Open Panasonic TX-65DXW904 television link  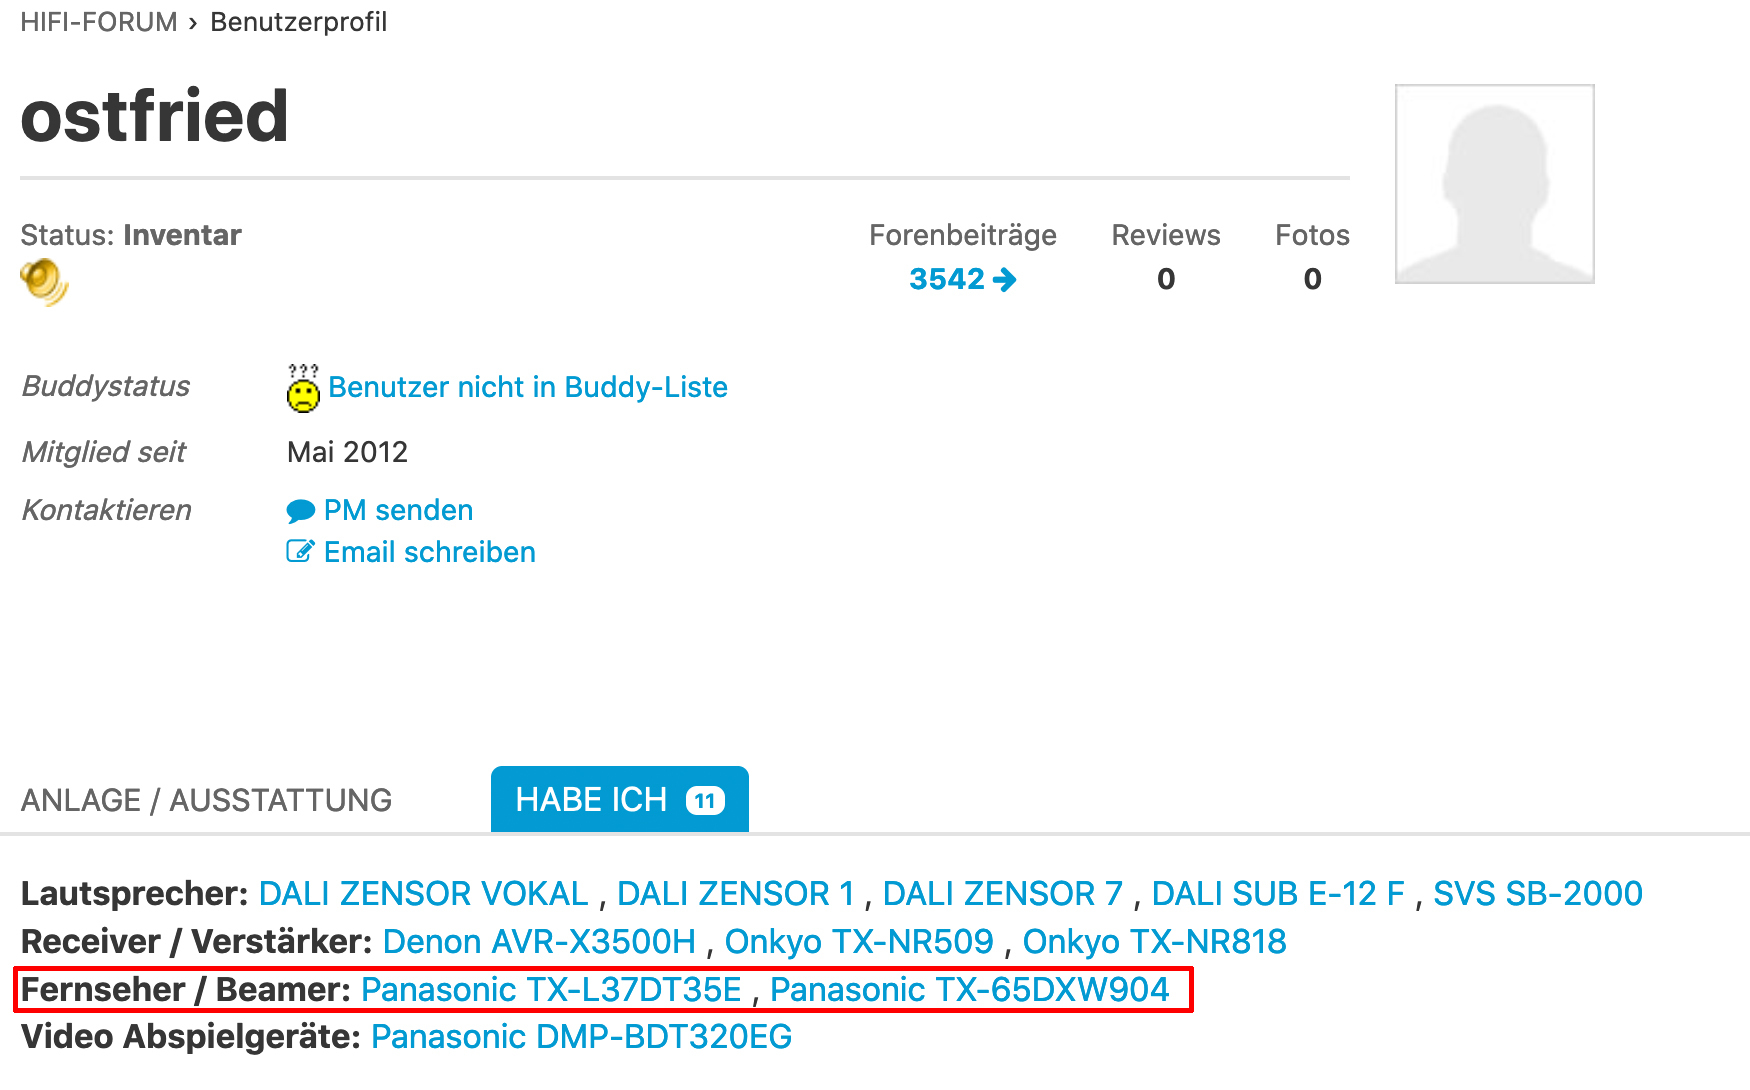pyautogui.click(x=969, y=989)
